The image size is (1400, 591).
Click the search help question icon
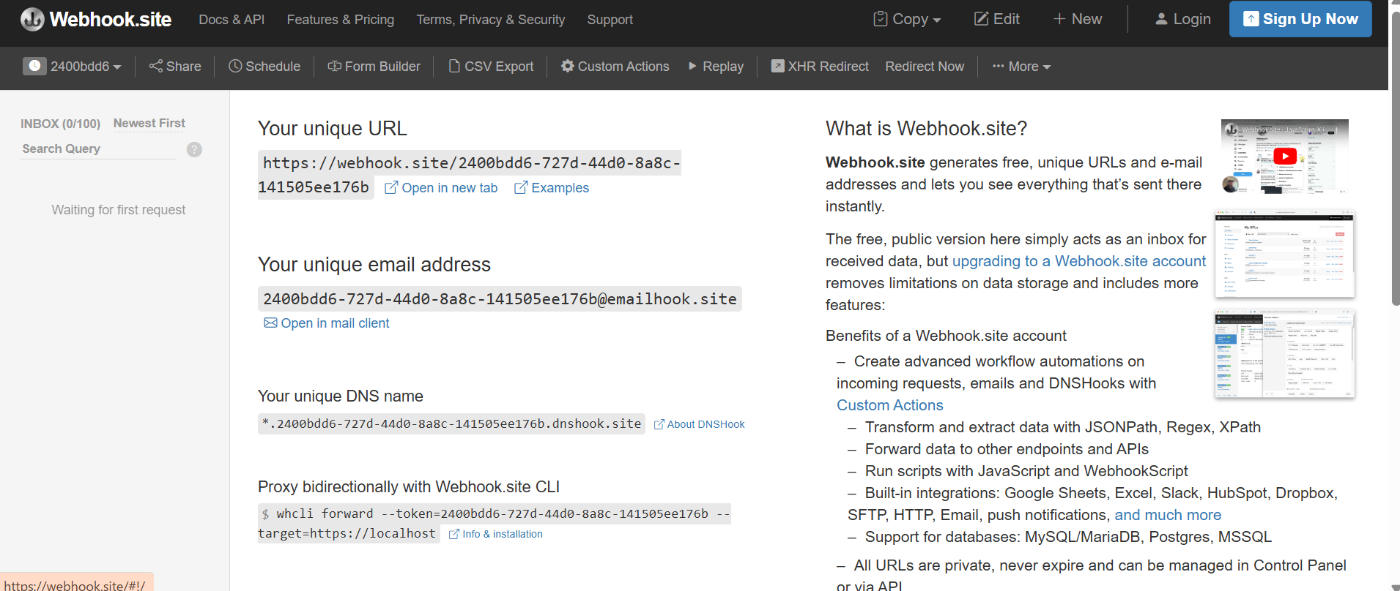coord(194,149)
